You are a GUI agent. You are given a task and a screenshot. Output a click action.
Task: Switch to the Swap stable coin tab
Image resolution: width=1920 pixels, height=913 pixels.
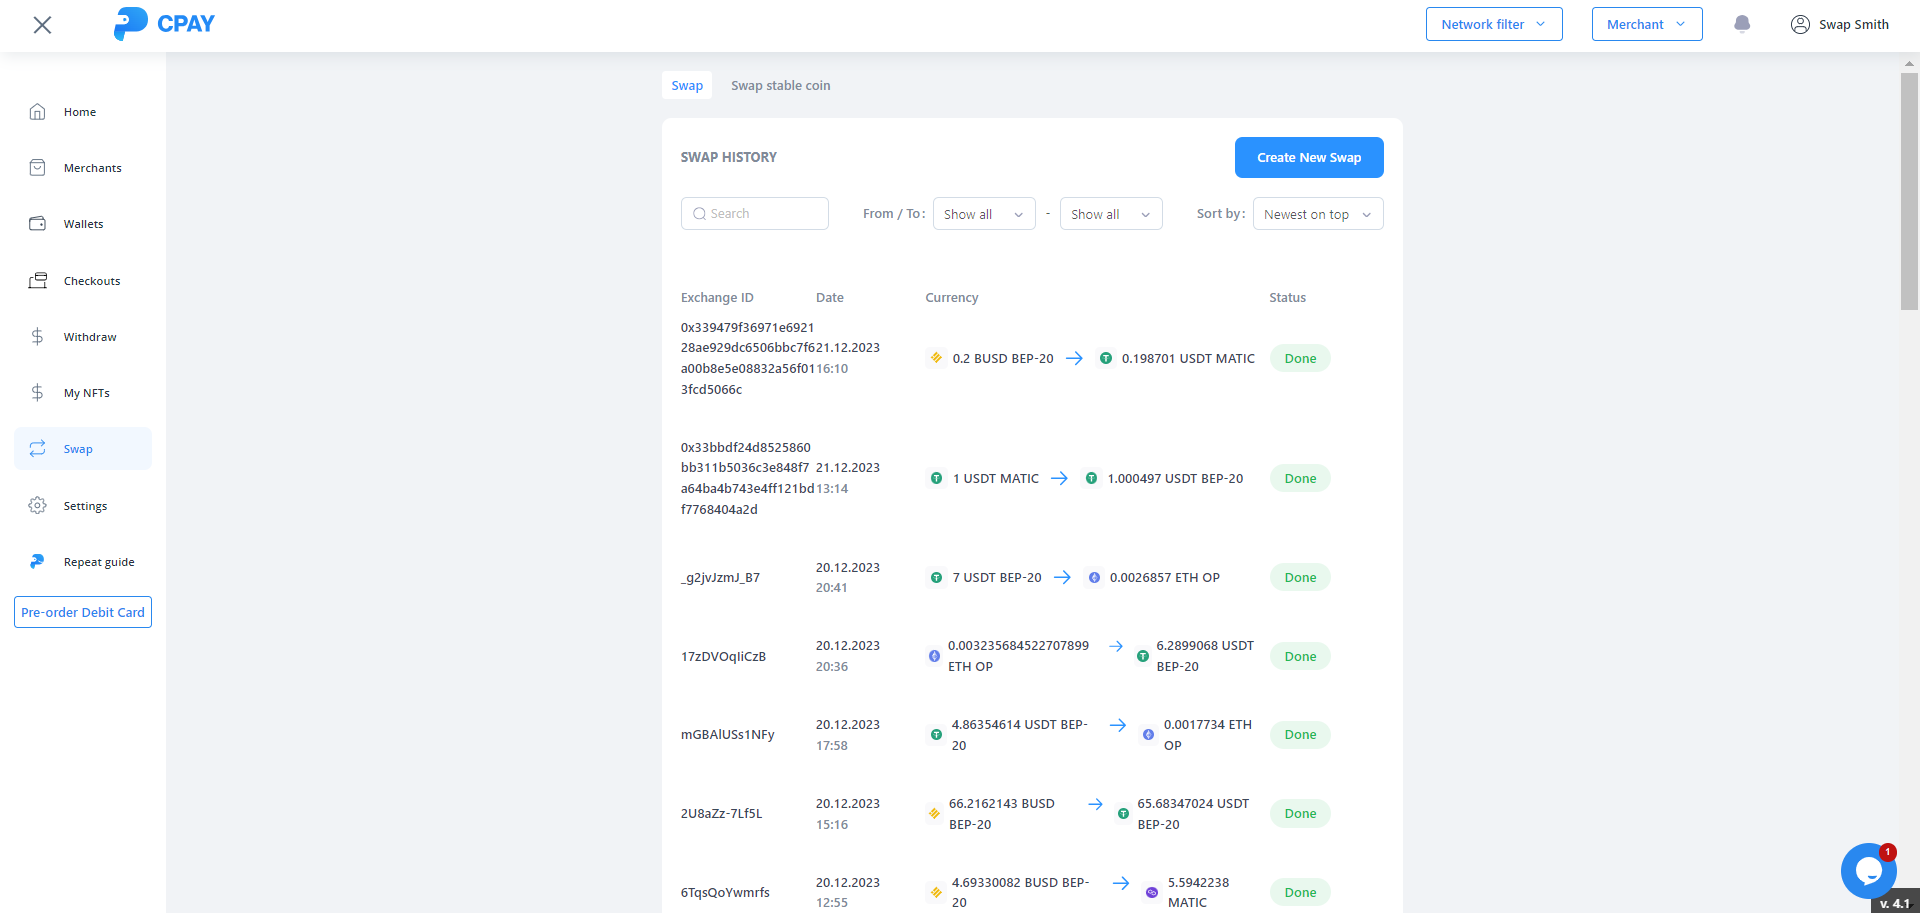(x=780, y=86)
